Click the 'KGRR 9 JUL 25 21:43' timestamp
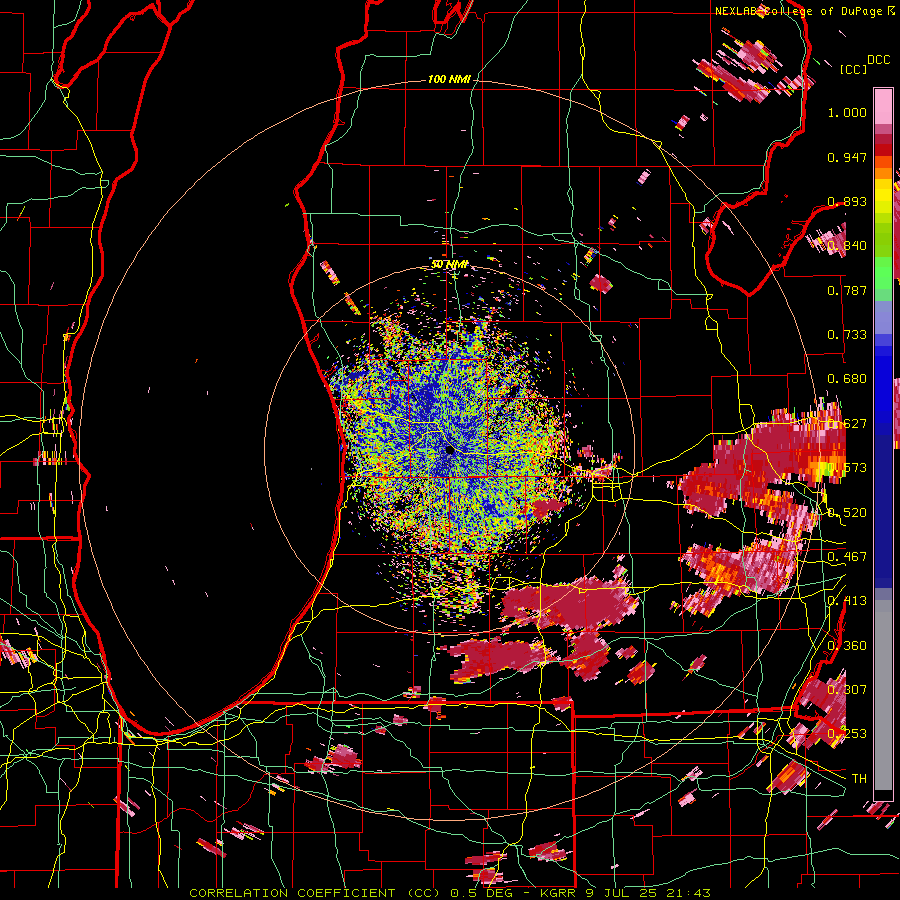Screen dimensions: 900x900 pyautogui.click(x=626, y=893)
